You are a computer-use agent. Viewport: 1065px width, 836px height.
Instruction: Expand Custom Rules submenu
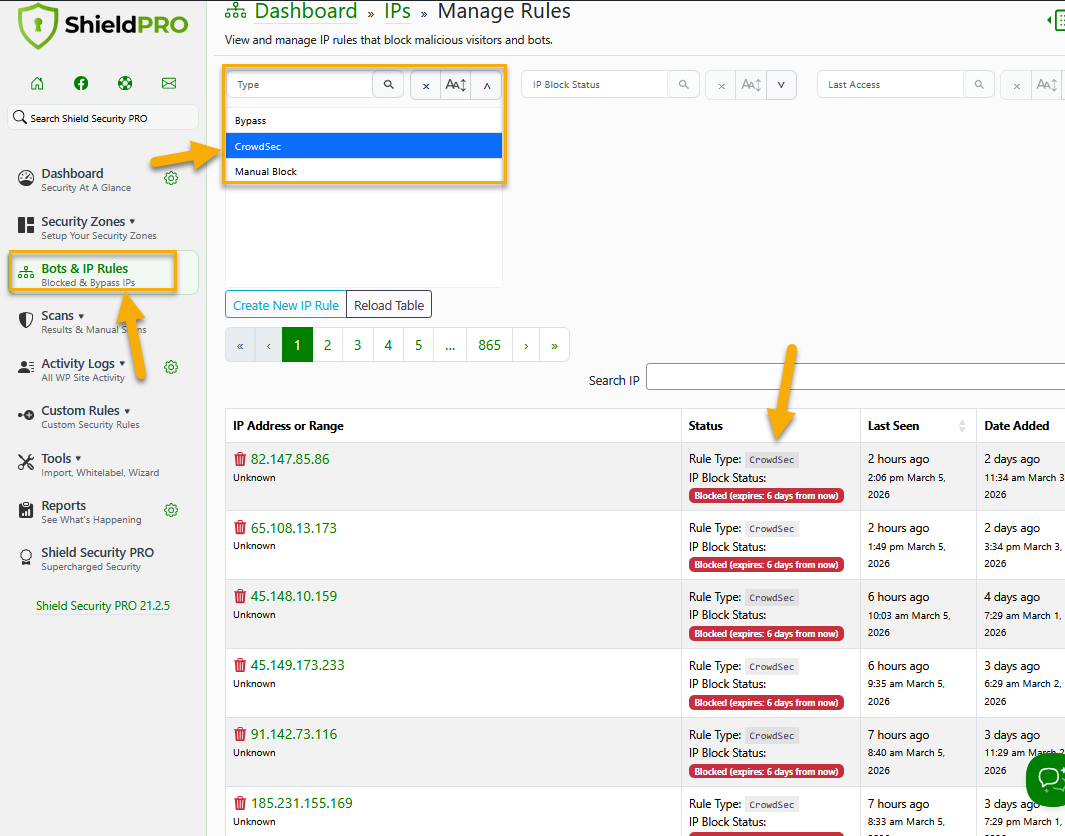[x=127, y=412]
